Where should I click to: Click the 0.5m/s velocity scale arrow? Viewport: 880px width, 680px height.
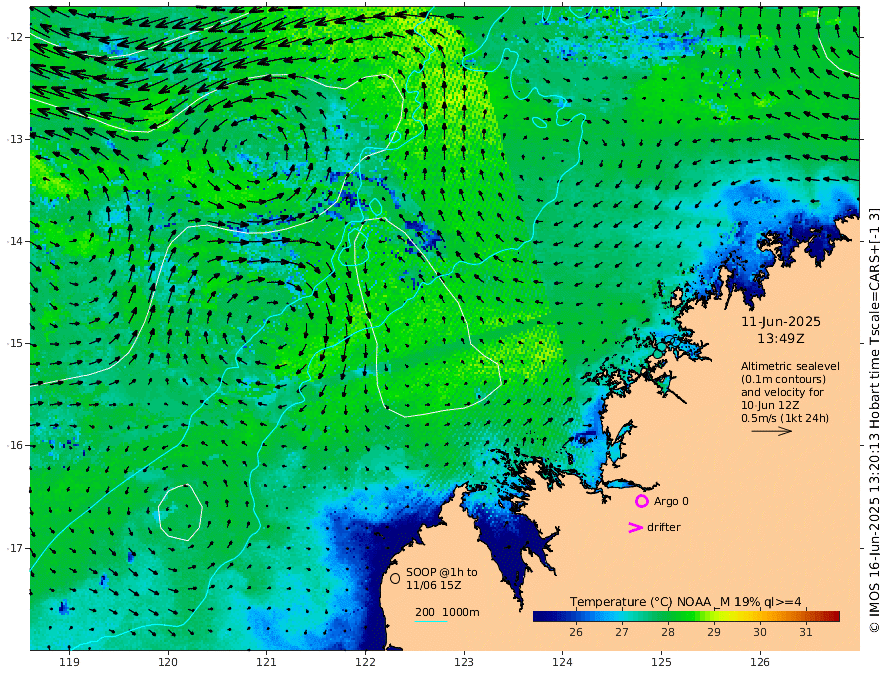click(771, 431)
